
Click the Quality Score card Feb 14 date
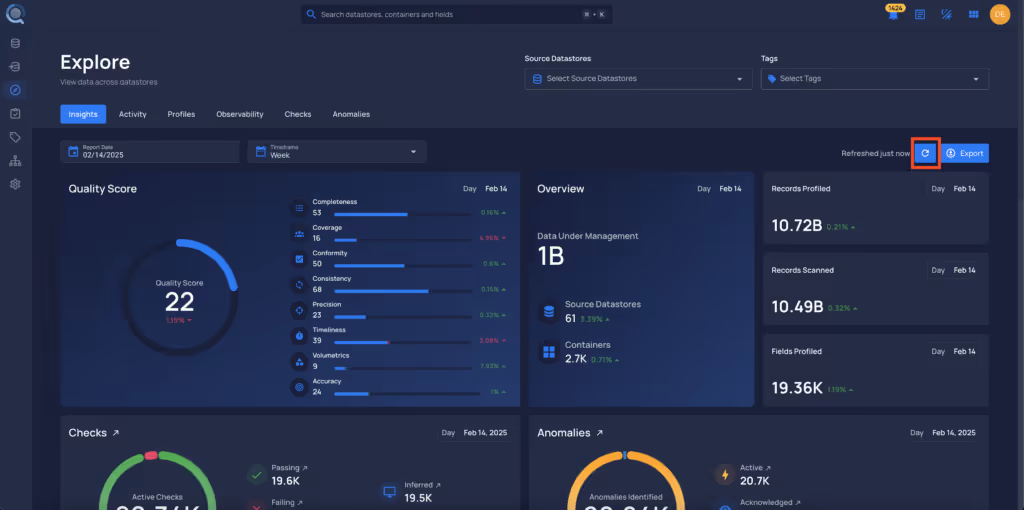496,189
